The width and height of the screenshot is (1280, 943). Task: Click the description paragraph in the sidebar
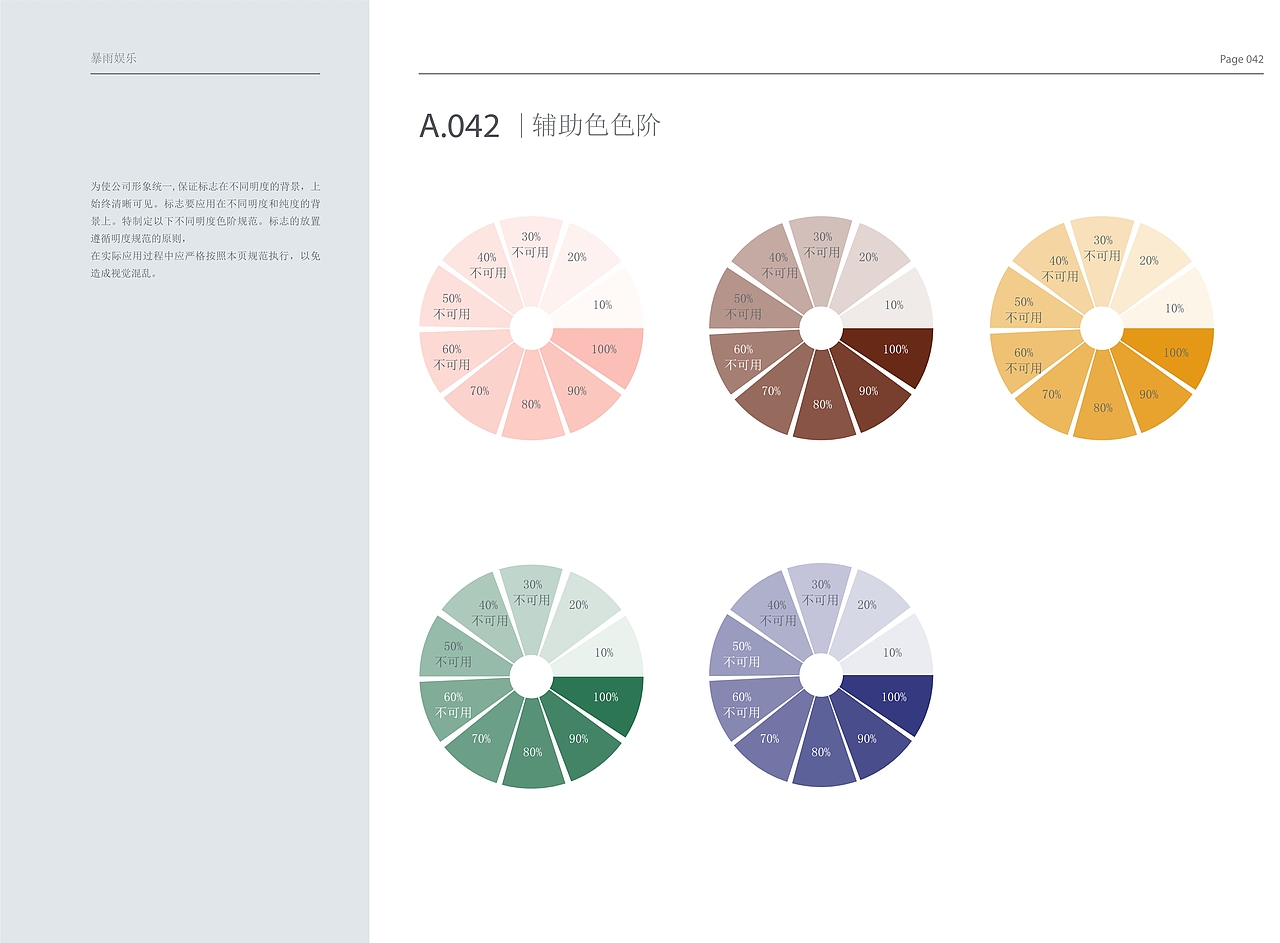pyautogui.click(x=205, y=229)
